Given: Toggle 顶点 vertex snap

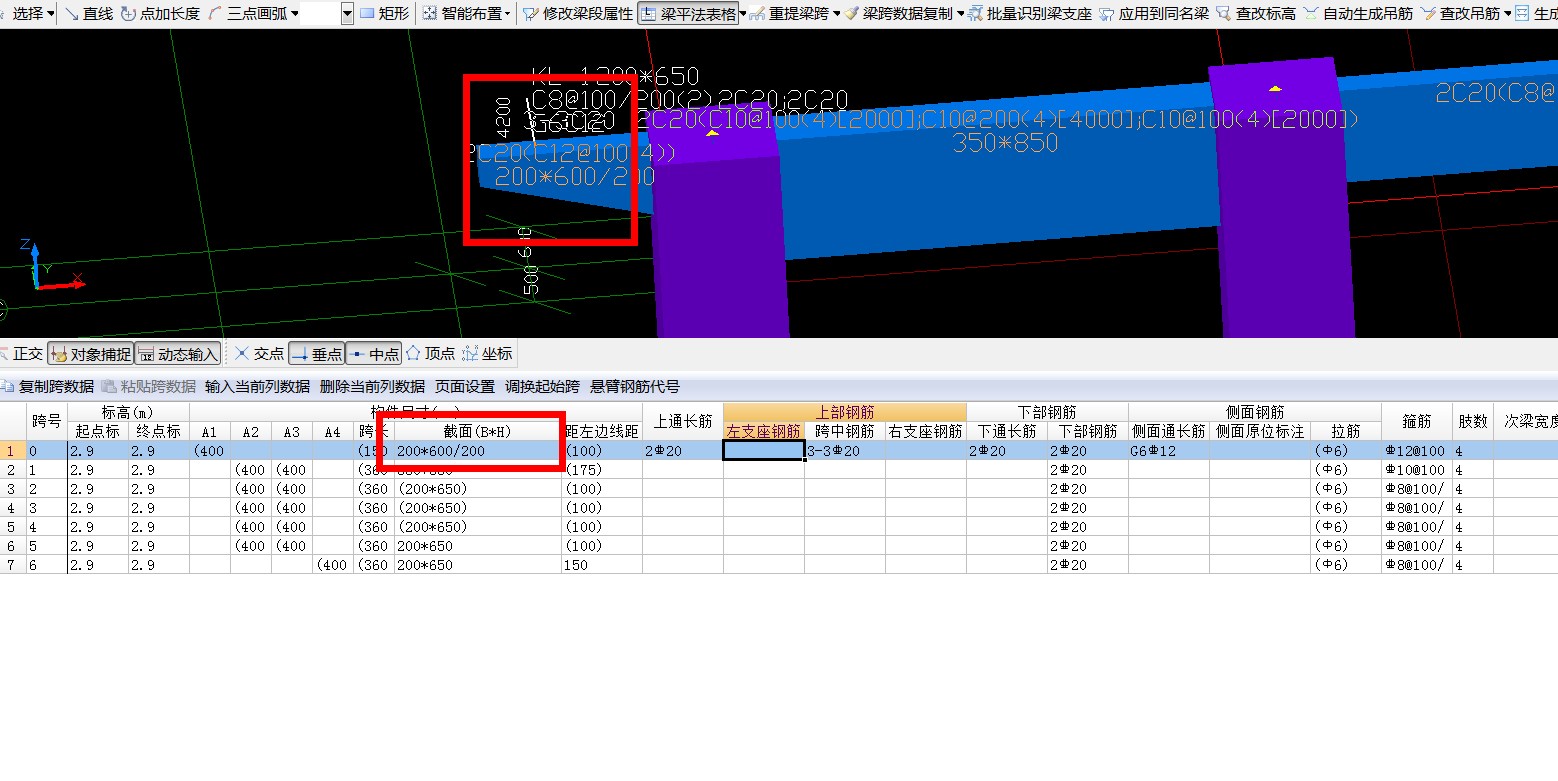Looking at the screenshot, I should pos(430,354).
